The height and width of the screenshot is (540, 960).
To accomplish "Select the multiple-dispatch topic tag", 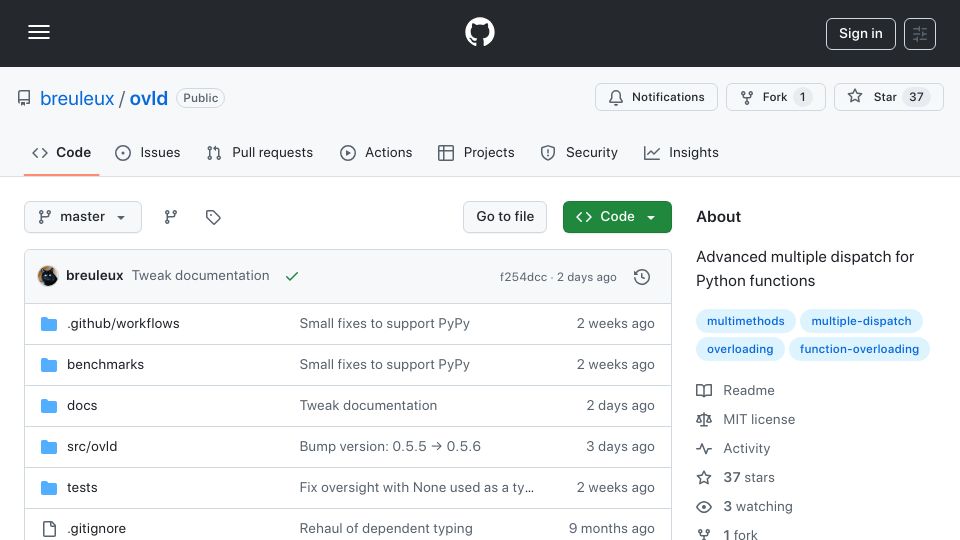I will (x=861, y=321).
